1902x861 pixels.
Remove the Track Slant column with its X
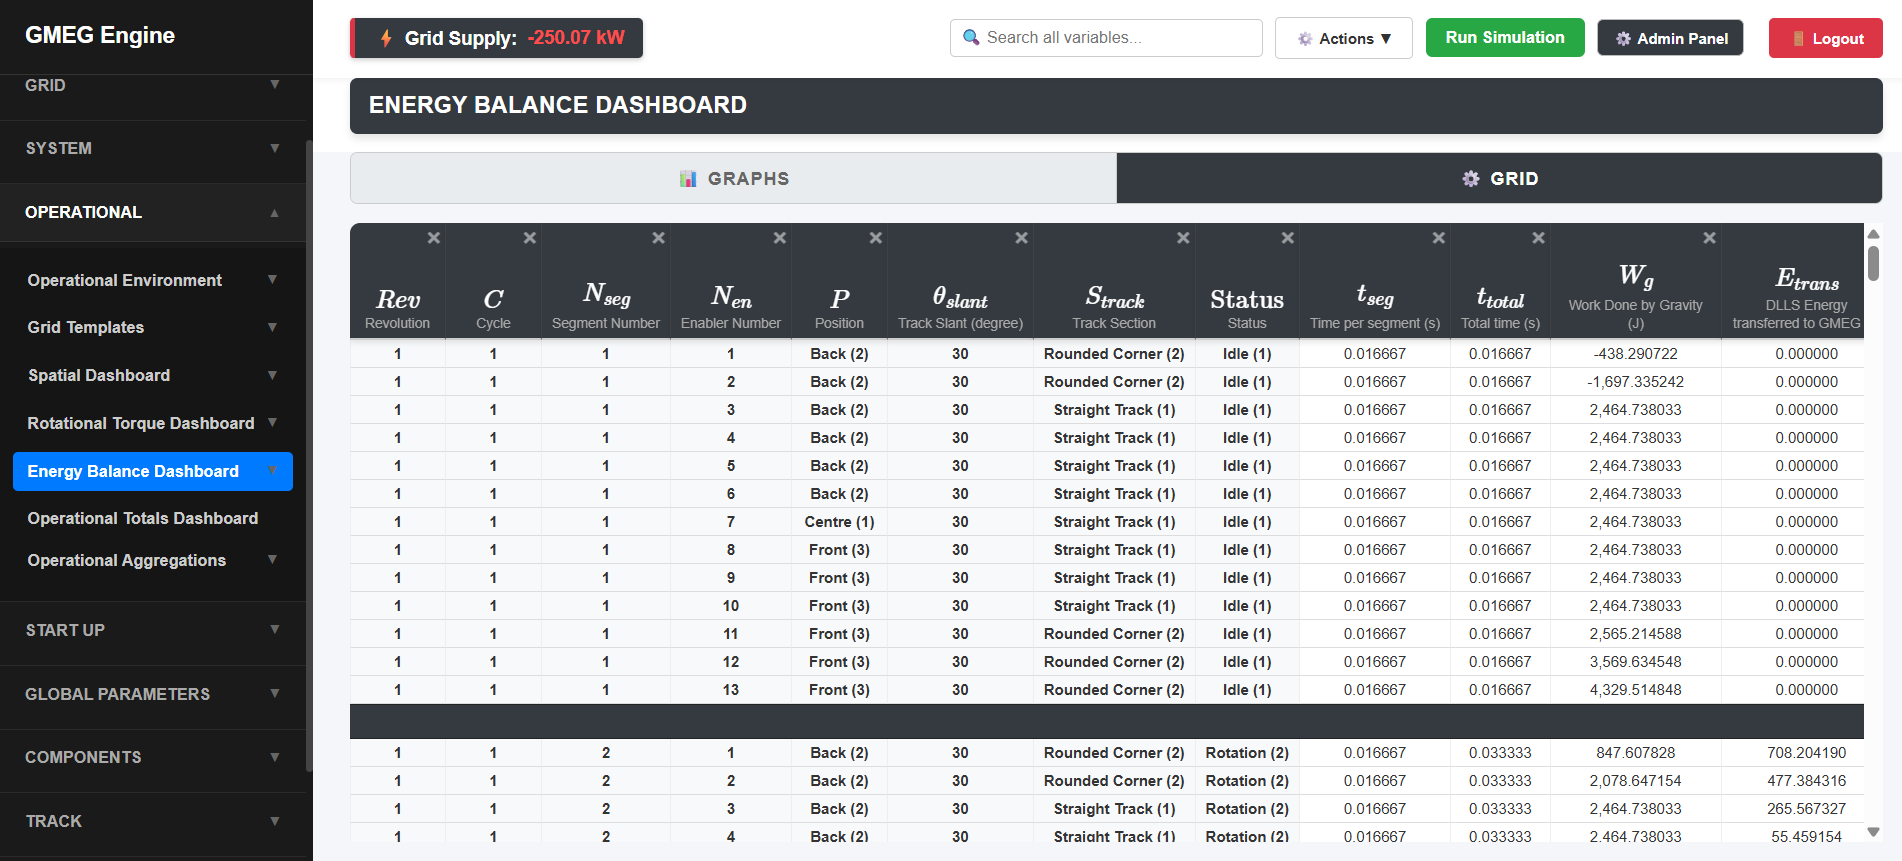click(x=1021, y=238)
